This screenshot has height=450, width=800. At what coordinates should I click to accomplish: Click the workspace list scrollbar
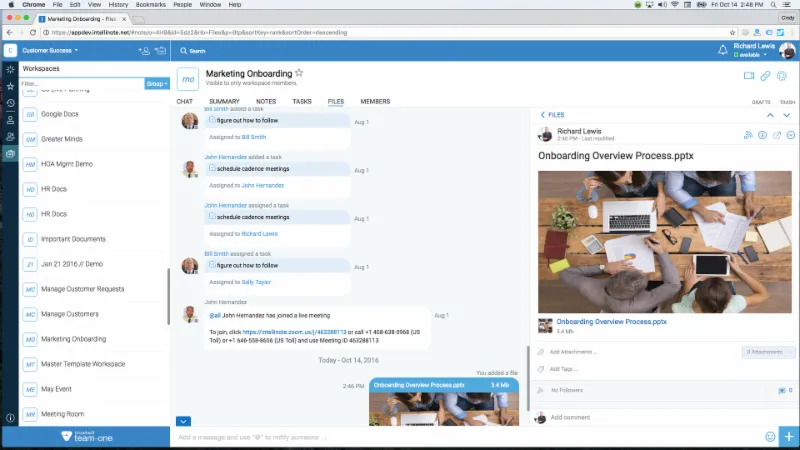click(168, 297)
